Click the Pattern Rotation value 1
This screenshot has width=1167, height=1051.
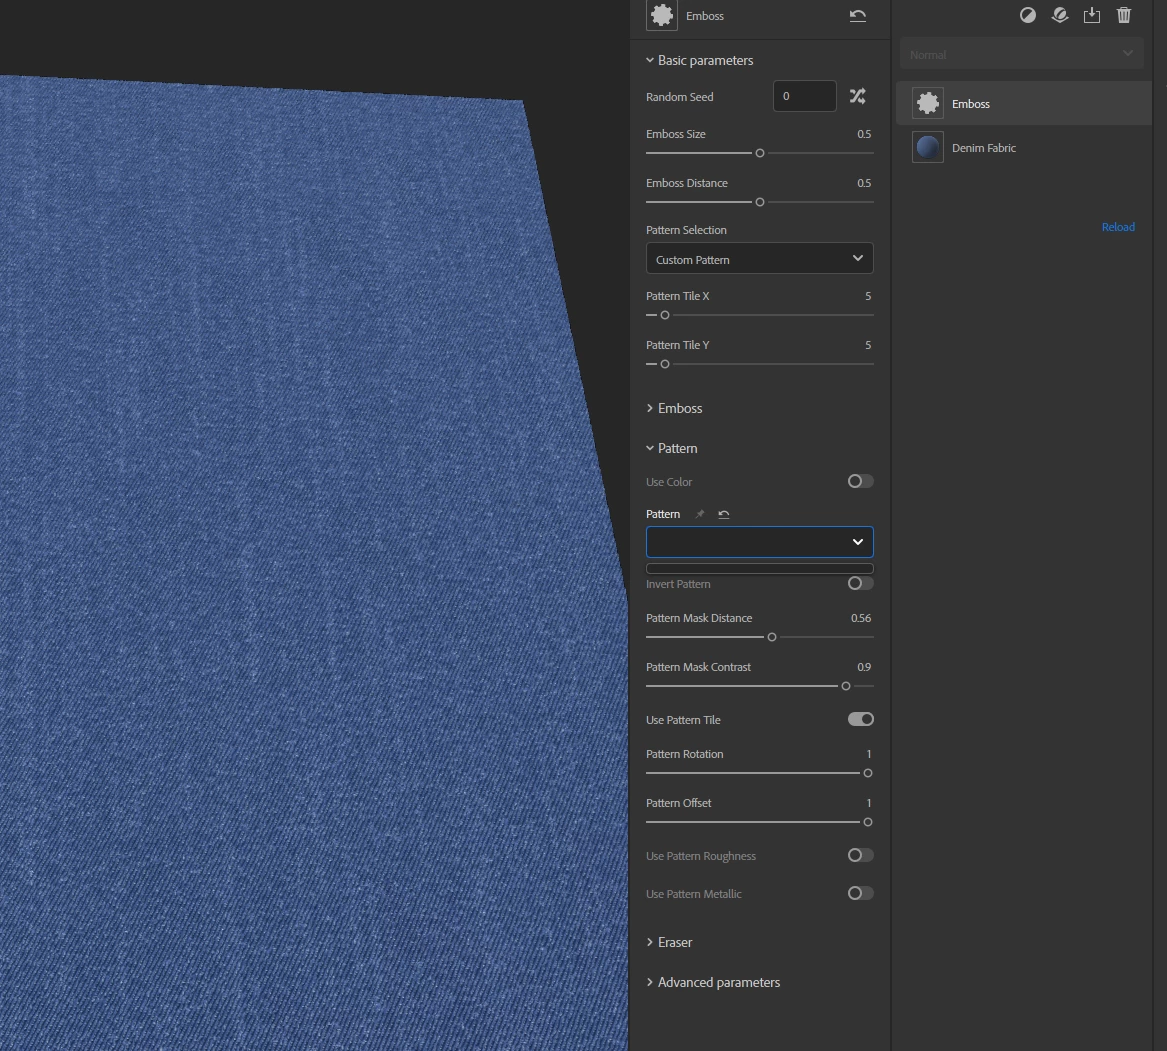[x=869, y=754]
